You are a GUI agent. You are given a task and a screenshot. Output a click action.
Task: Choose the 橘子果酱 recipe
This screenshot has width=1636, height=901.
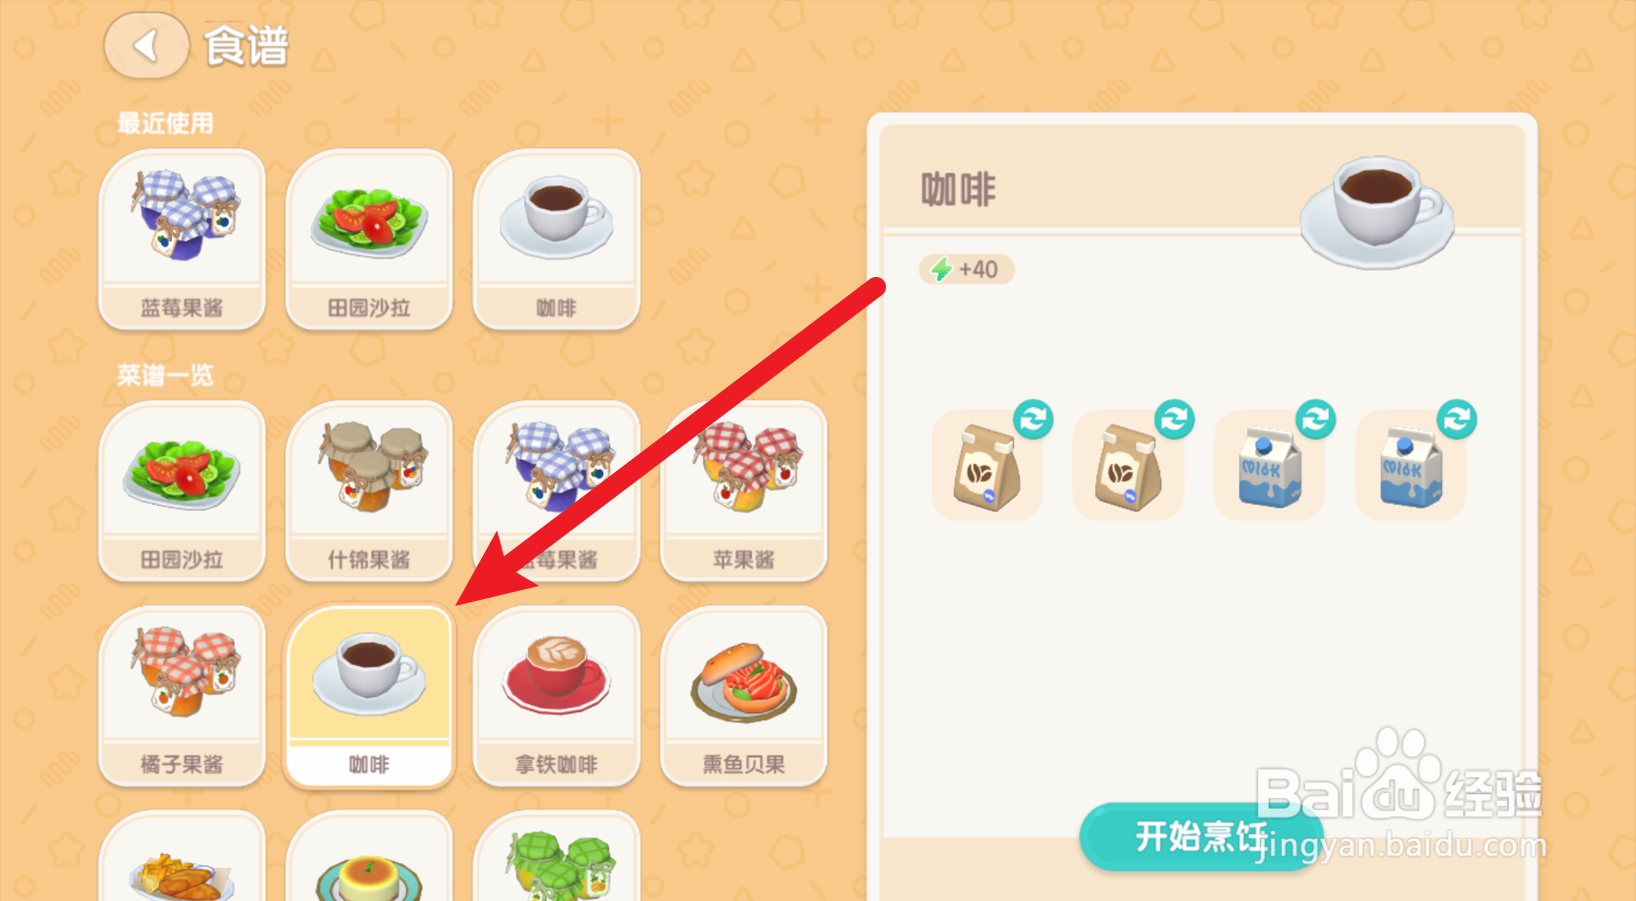click(182, 696)
